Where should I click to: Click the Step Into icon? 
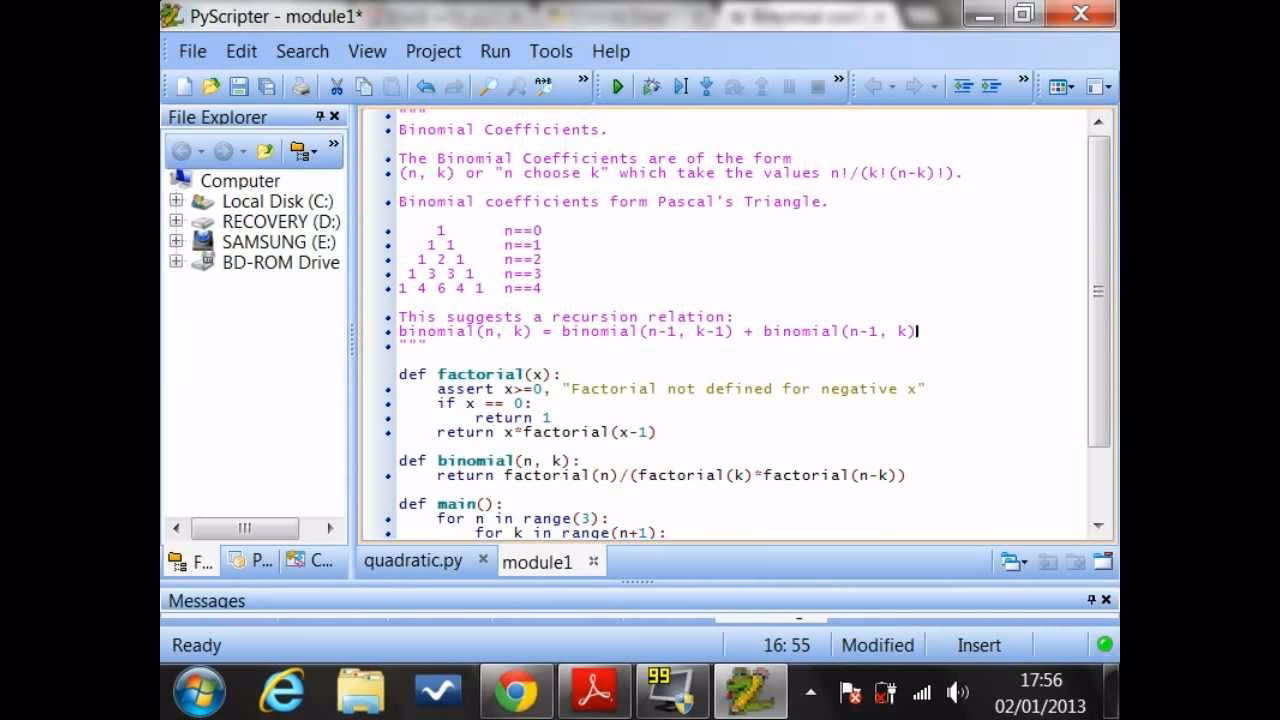point(706,87)
